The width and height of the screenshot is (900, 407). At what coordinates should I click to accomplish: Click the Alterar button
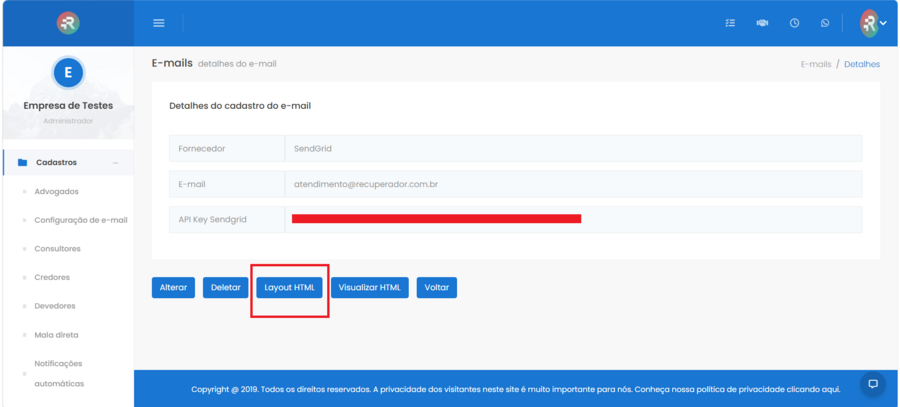pyautogui.click(x=173, y=288)
